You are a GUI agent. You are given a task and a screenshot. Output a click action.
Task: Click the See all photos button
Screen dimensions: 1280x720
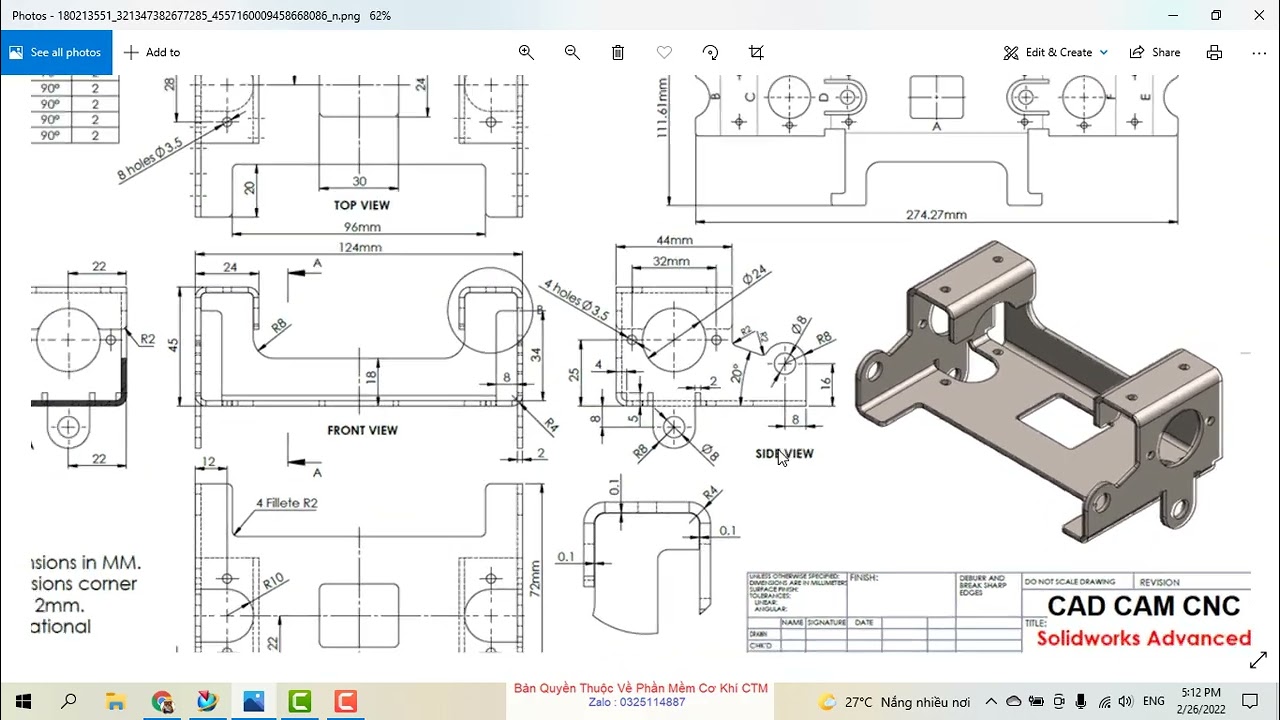pyautogui.click(x=56, y=52)
